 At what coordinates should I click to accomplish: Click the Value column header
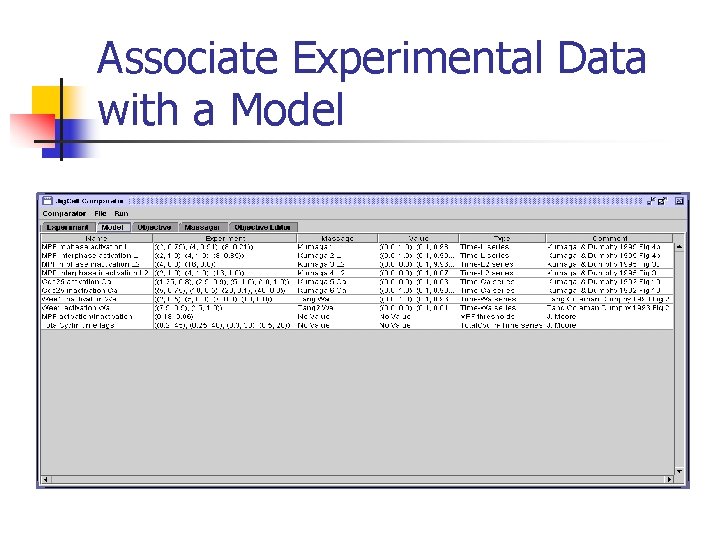click(418, 238)
